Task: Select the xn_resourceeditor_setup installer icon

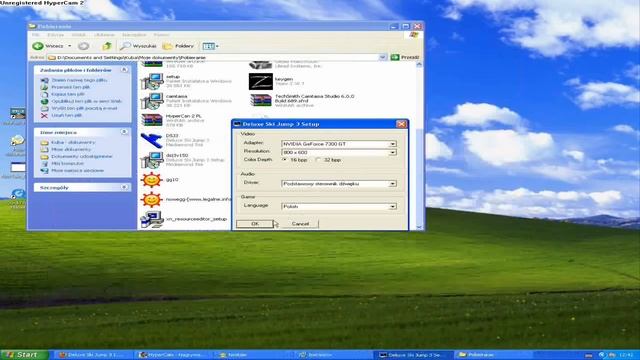Action: [x=152, y=219]
